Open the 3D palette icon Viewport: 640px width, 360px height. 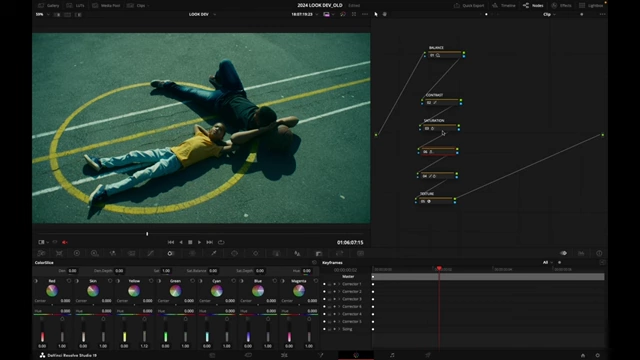(x=360, y=253)
